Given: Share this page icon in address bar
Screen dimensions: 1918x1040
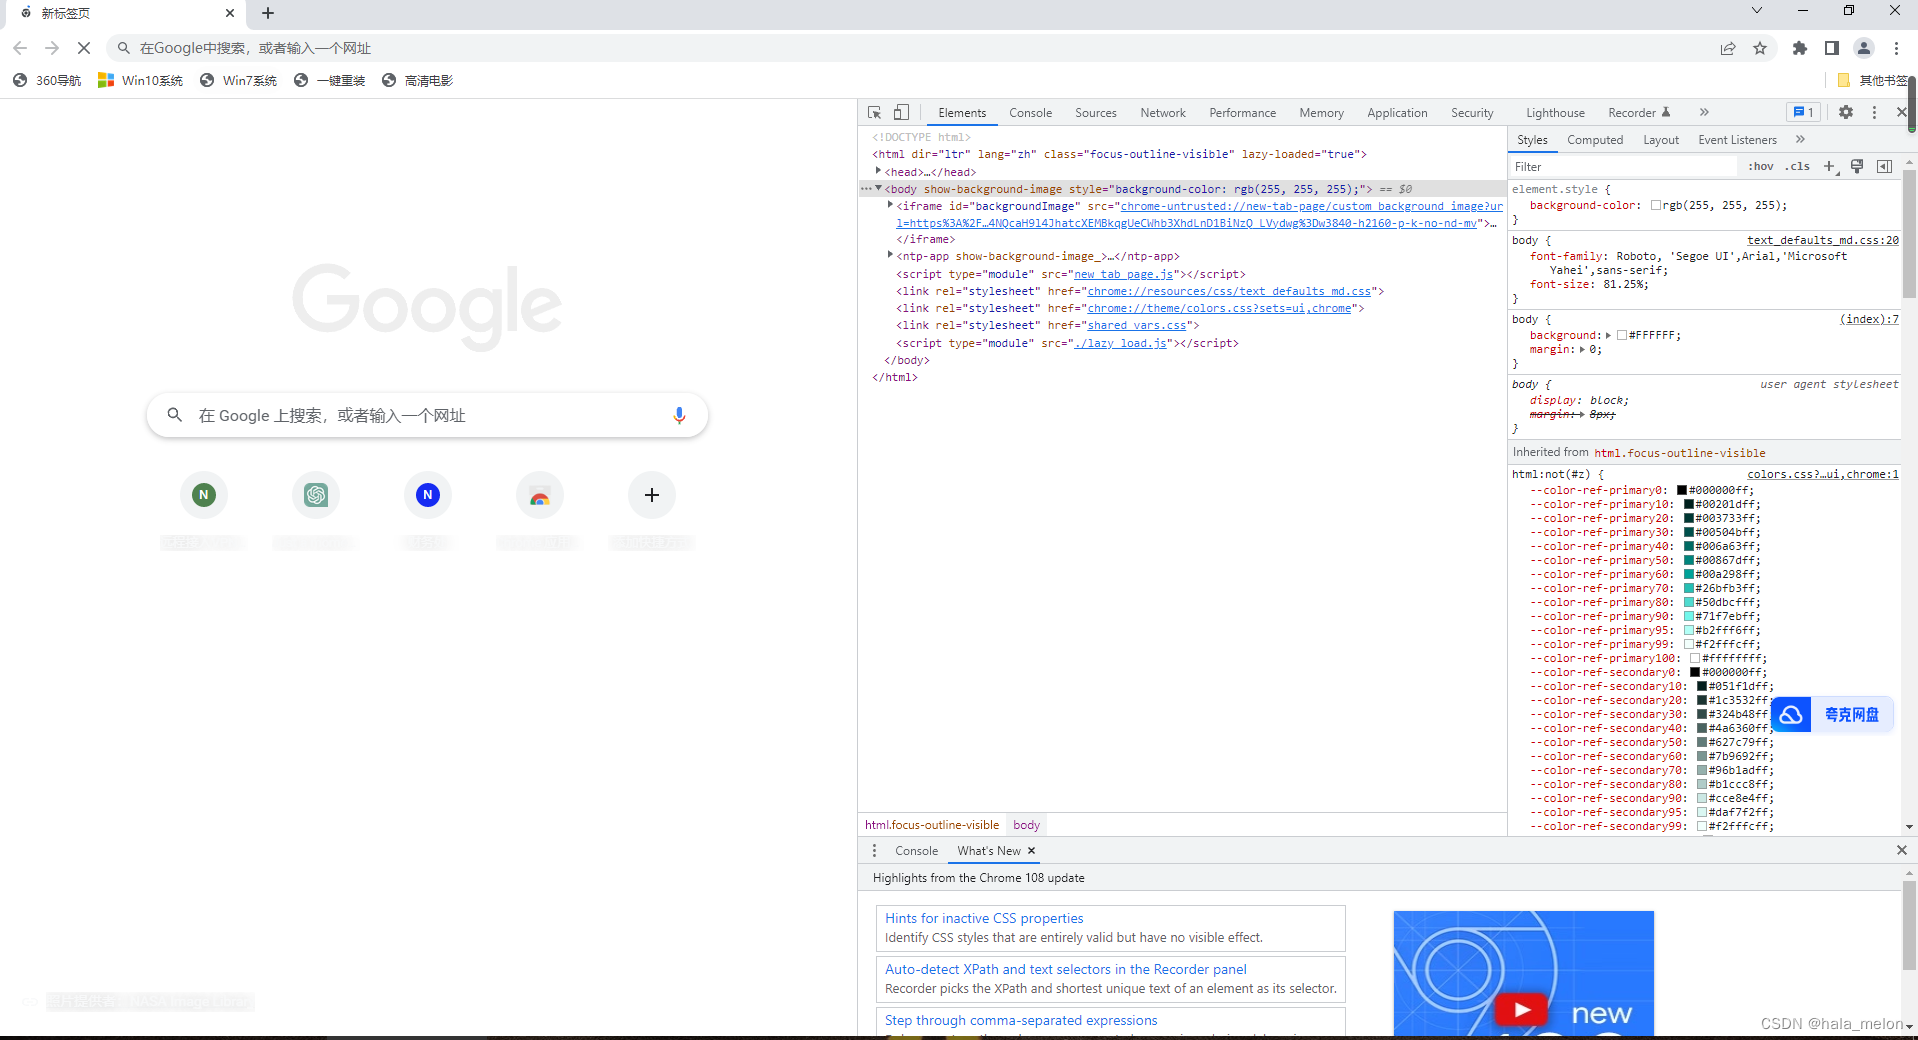Looking at the screenshot, I should [1728, 48].
